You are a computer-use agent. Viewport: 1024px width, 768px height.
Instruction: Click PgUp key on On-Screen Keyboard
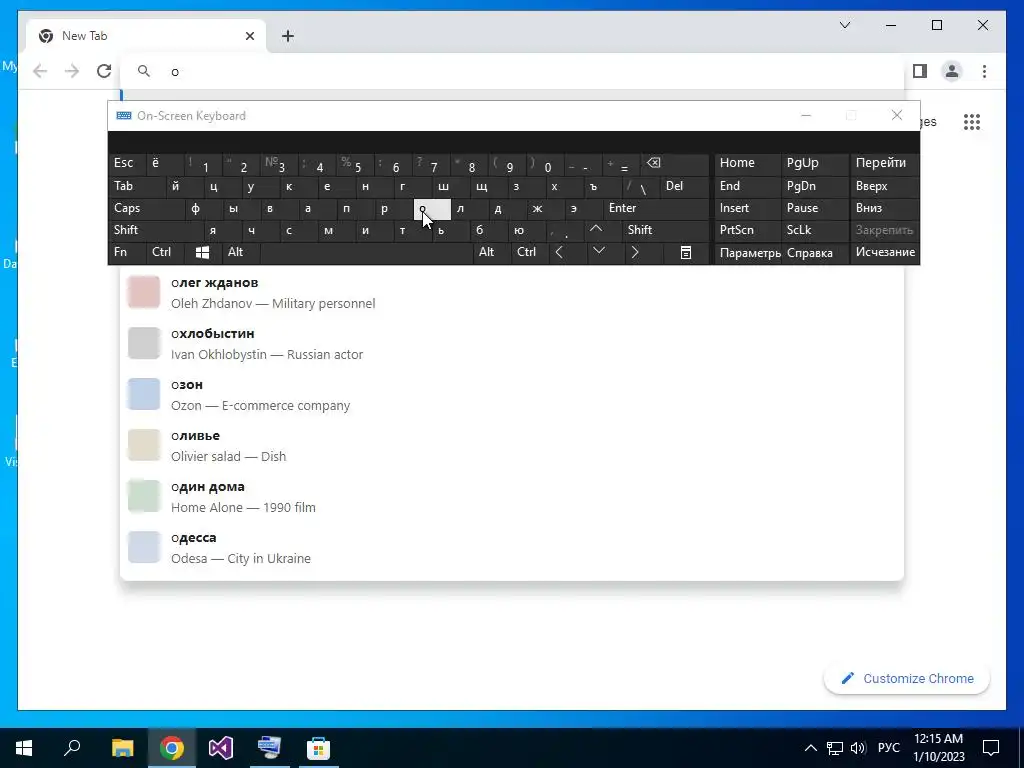coord(815,164)
